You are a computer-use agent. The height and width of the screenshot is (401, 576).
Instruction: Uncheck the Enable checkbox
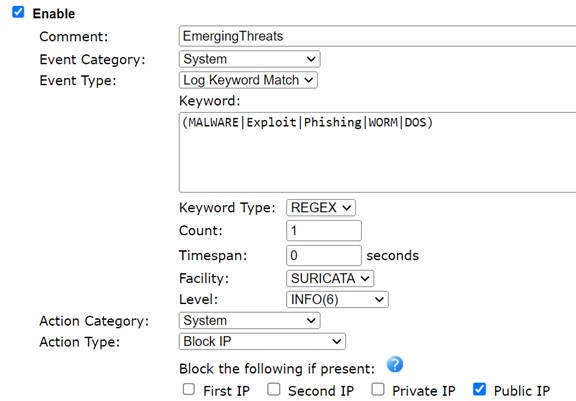[18, 12]
